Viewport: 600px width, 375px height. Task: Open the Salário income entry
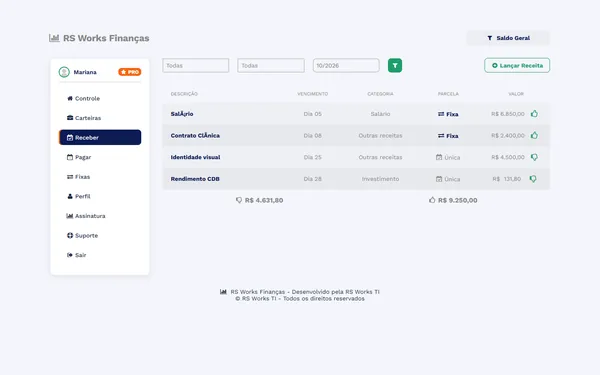point(182,114)
